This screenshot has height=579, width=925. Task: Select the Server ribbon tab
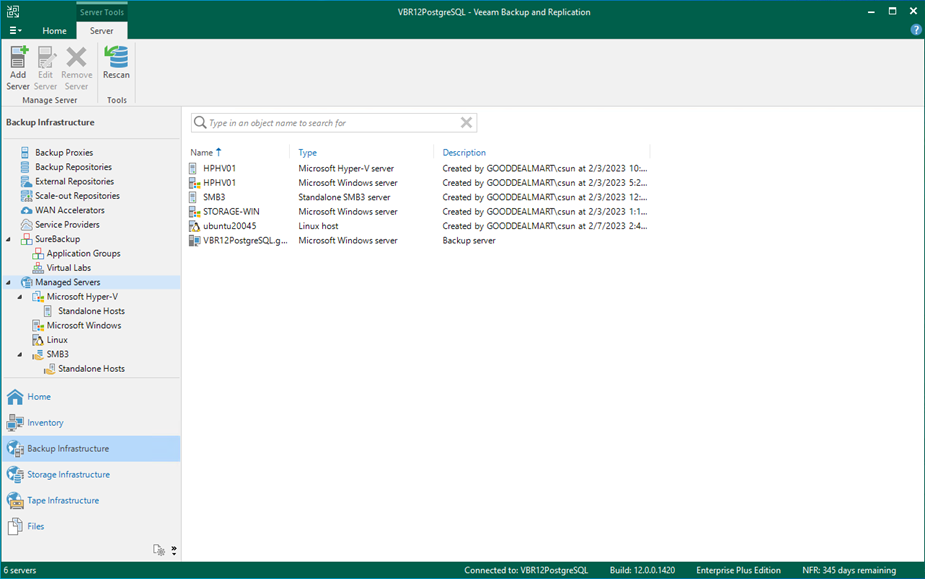tap(101, 31)
